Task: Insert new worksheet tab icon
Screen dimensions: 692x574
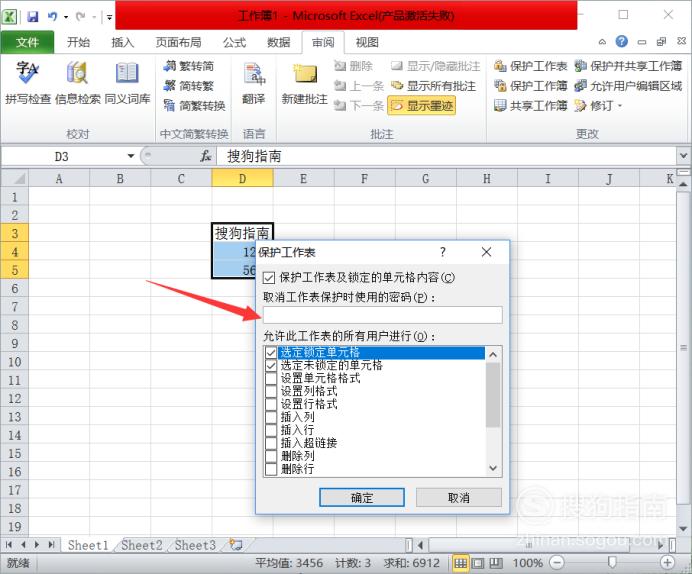Action: coord(236,545)
